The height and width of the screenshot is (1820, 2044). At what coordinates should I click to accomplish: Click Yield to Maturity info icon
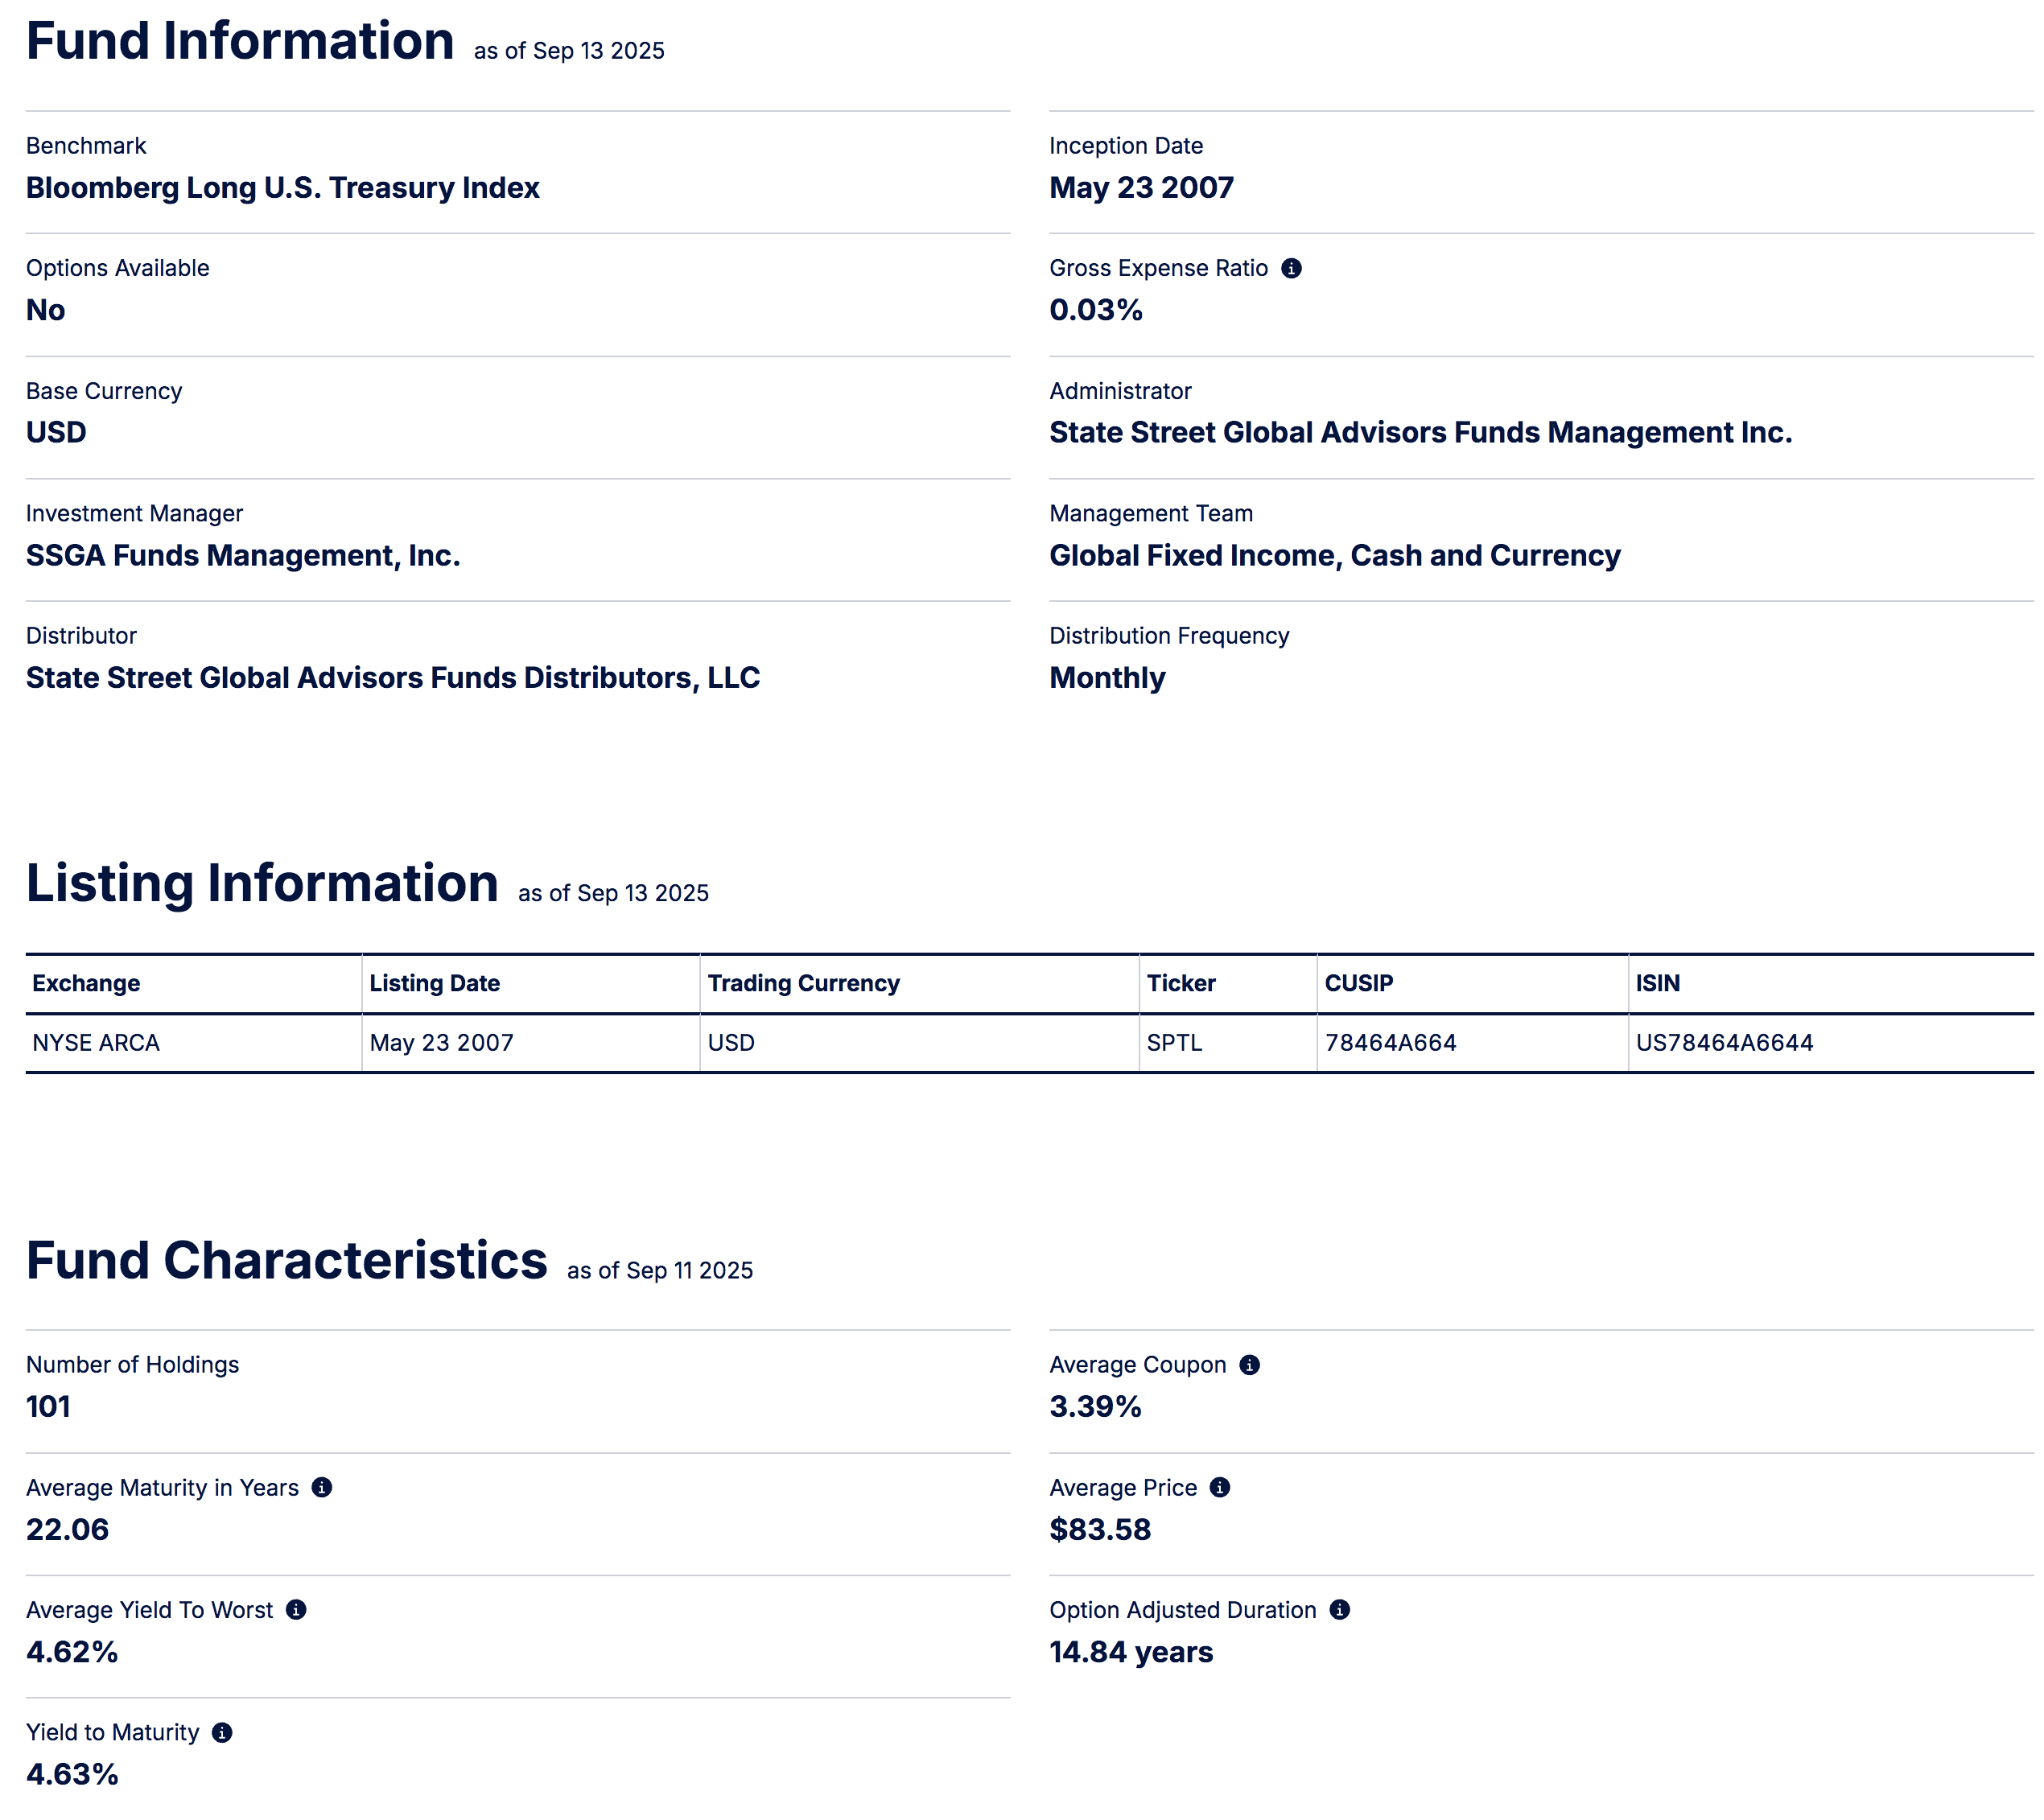pos(222,1732)
